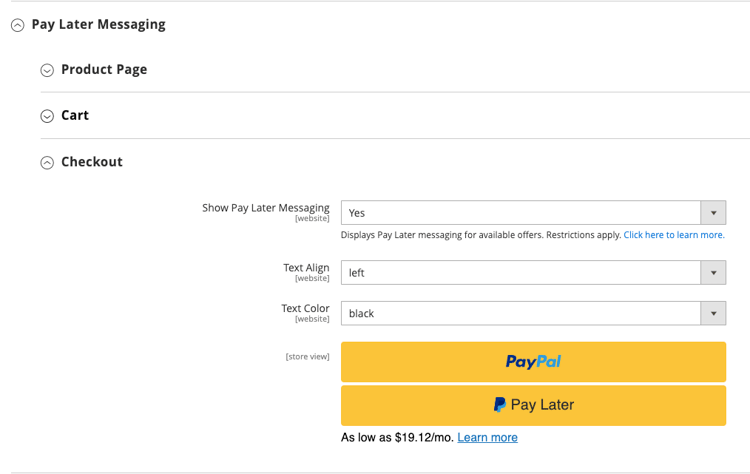The image size is (750, 474).
Task: Click the Pay Later Messaging section title
Action: tap(98, 25)
